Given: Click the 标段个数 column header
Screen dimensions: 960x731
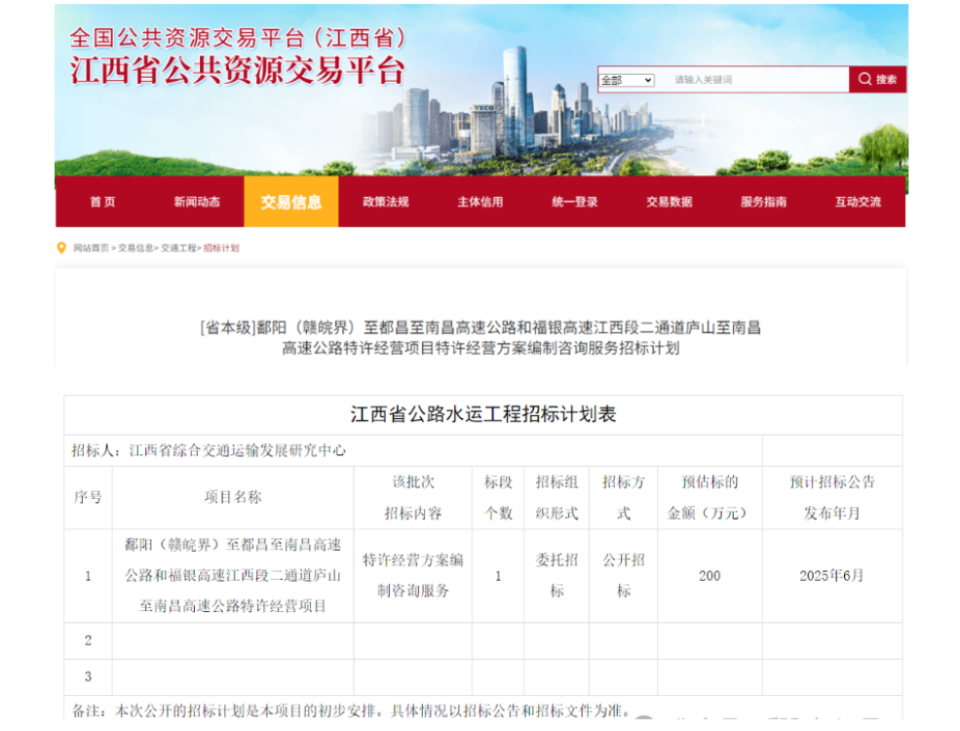Looking at the screenshot, I should click(x=498, y=497).
